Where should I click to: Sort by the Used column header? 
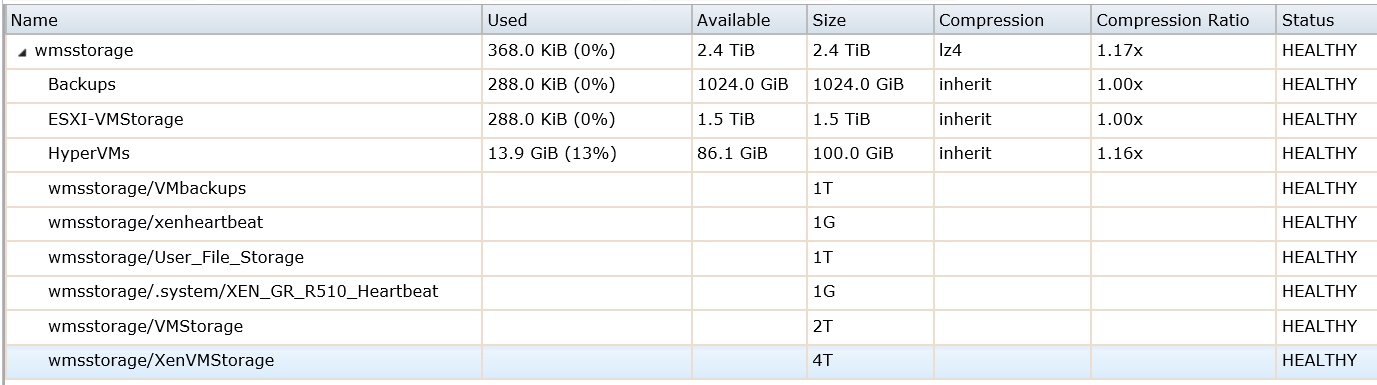click(x=587, y=20)
